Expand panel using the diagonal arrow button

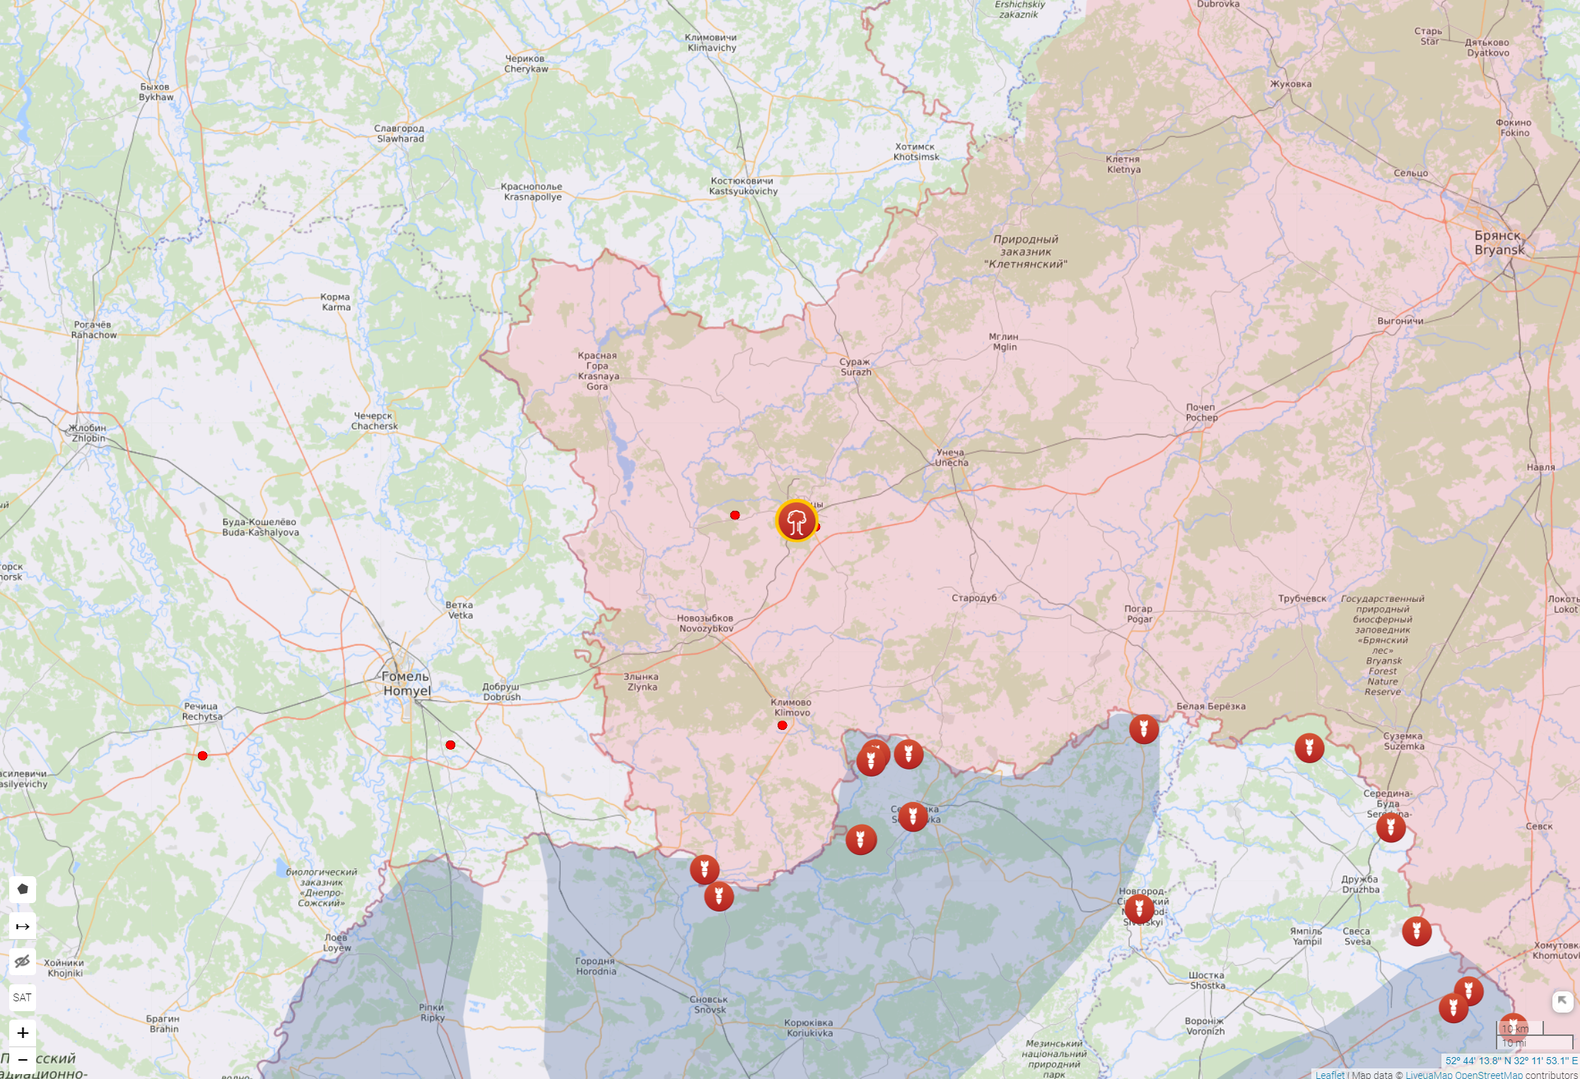tap(1562, 1001)
